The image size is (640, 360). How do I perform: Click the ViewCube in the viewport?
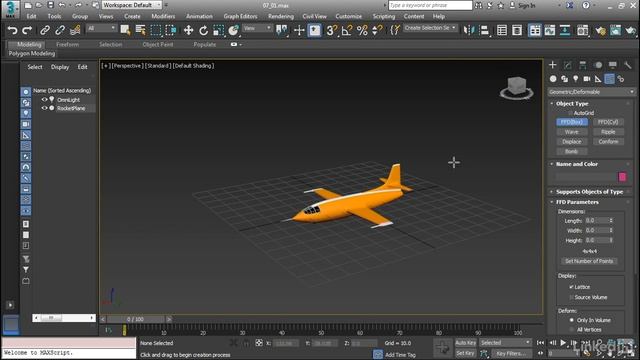pyautogui.click(x=516, y=87)
